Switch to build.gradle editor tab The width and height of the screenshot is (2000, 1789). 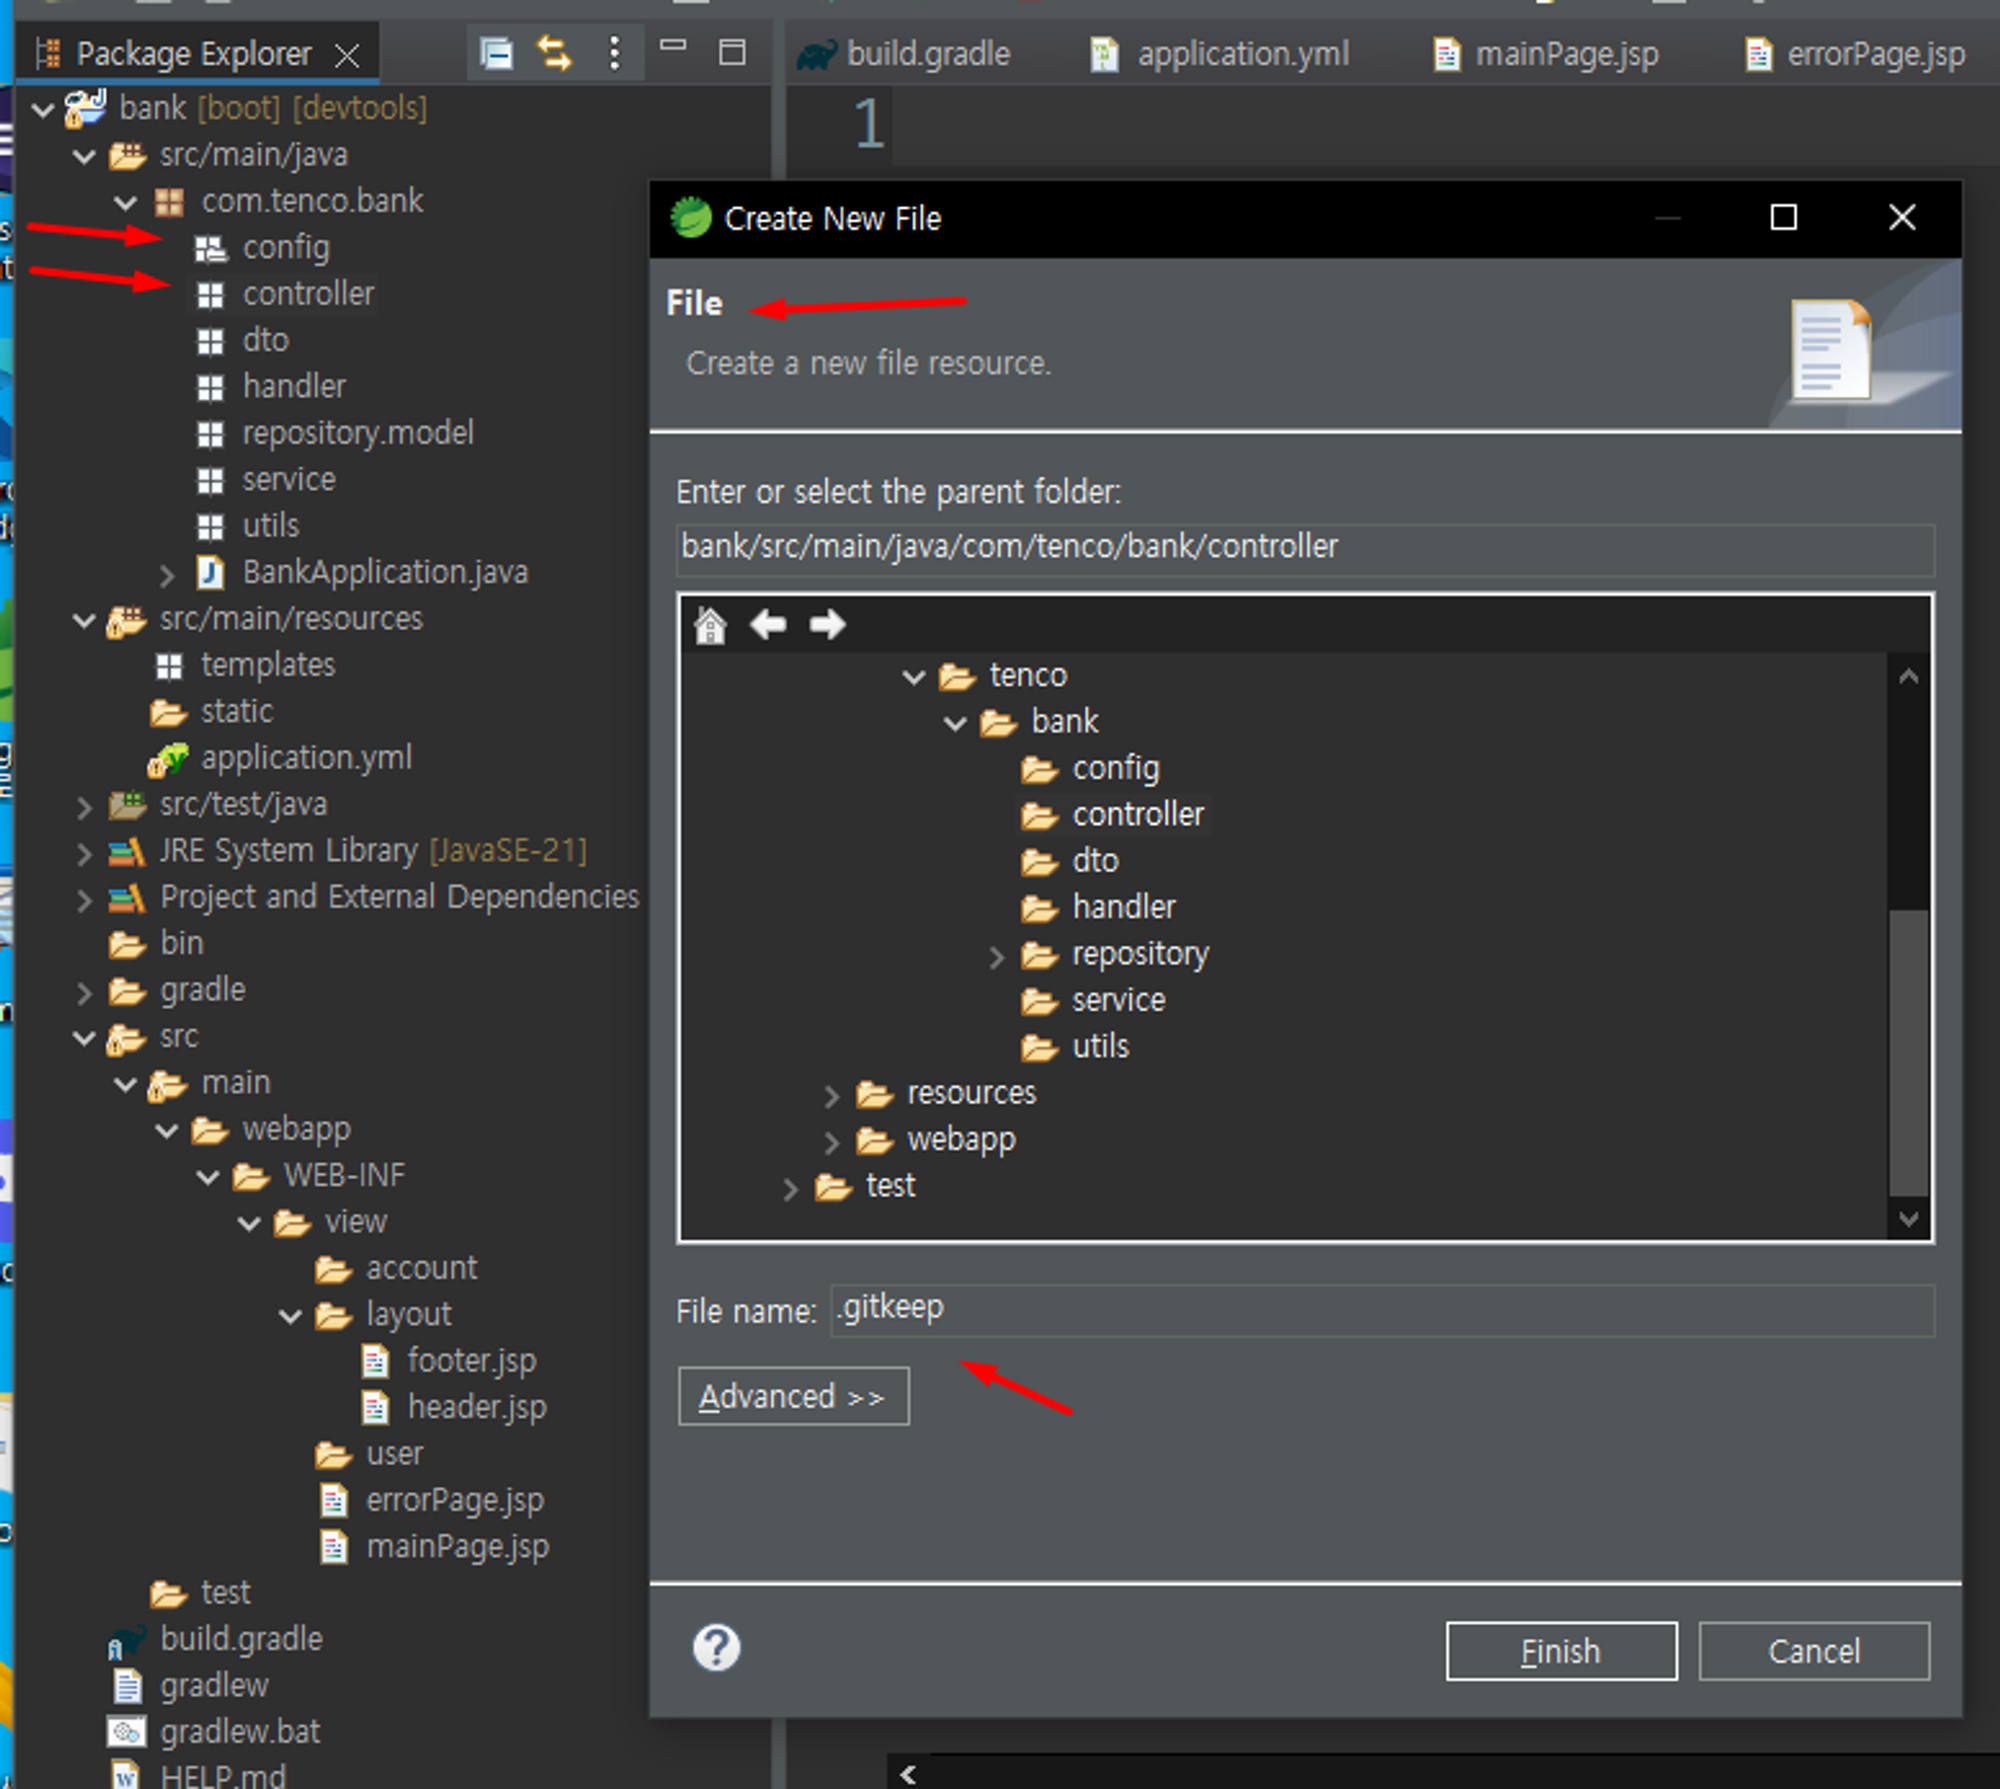927,54
